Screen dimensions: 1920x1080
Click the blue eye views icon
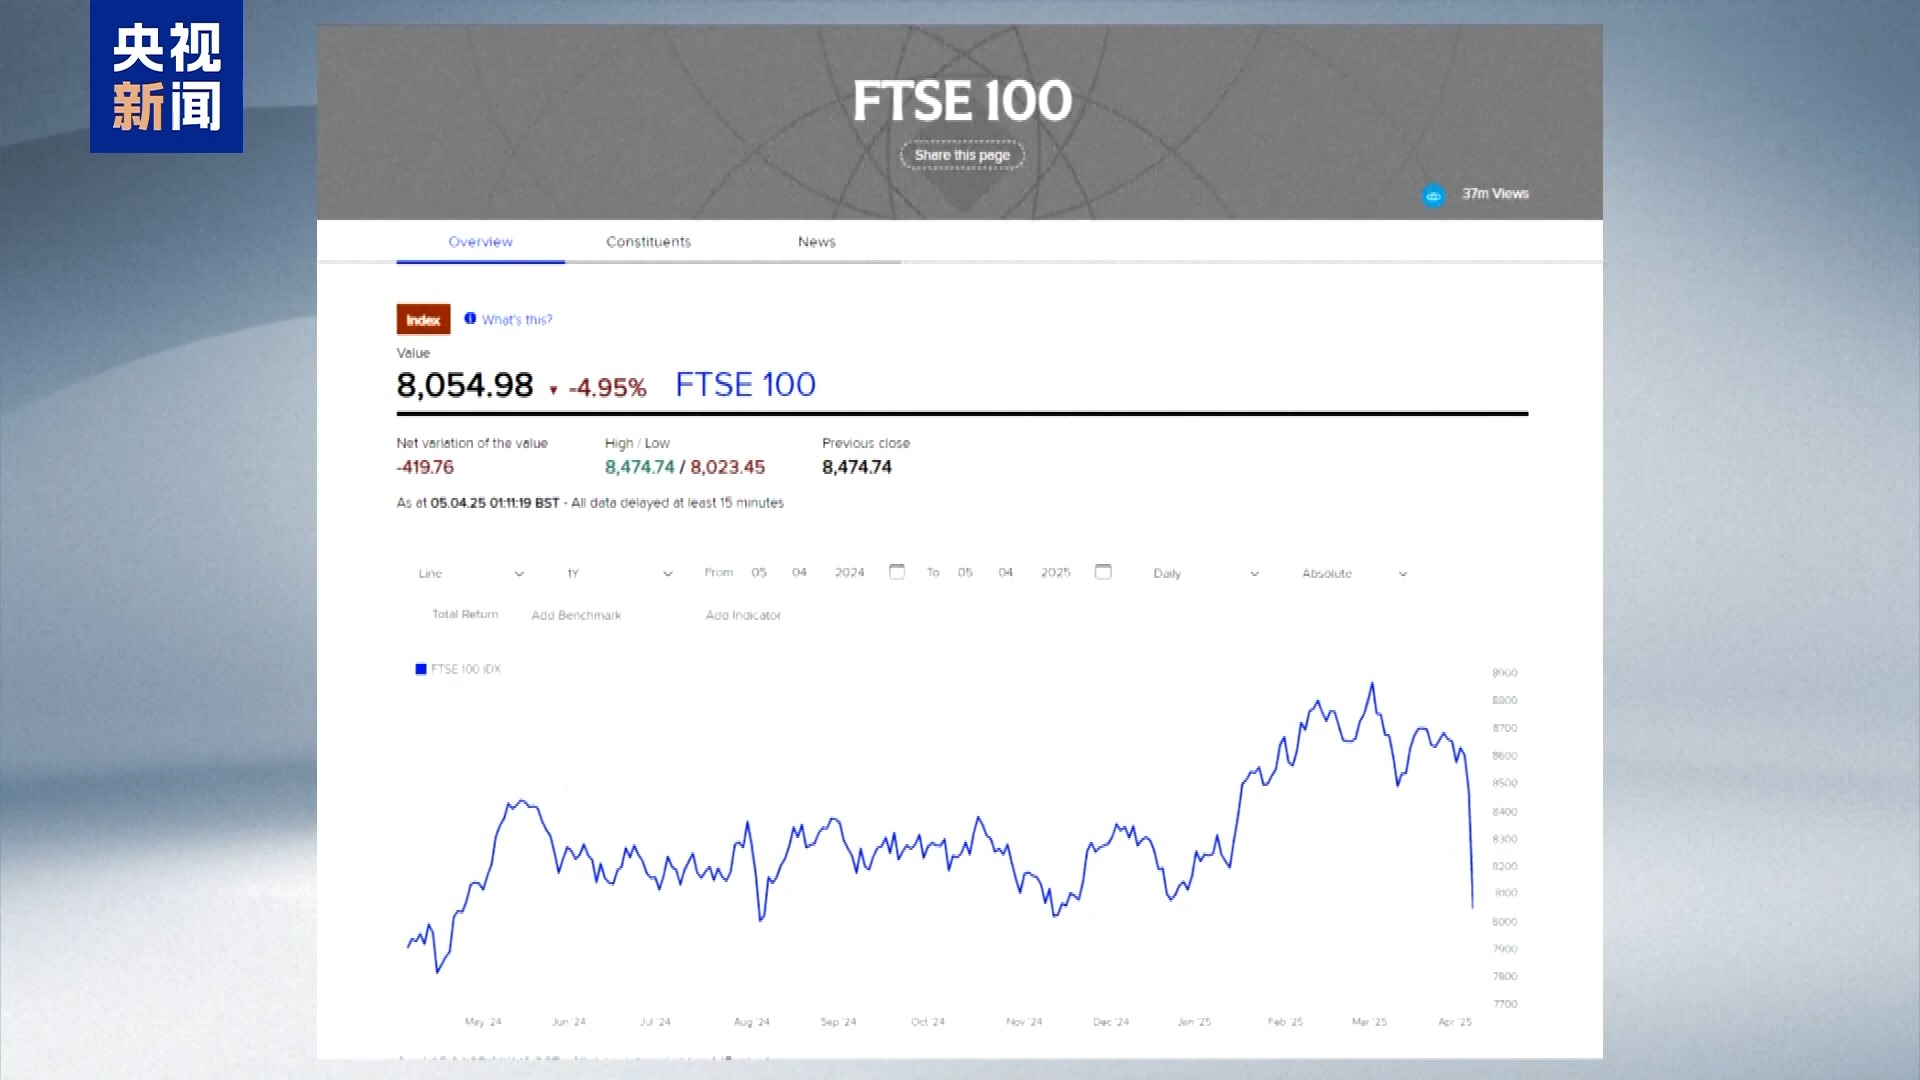tap(1433, 195)
